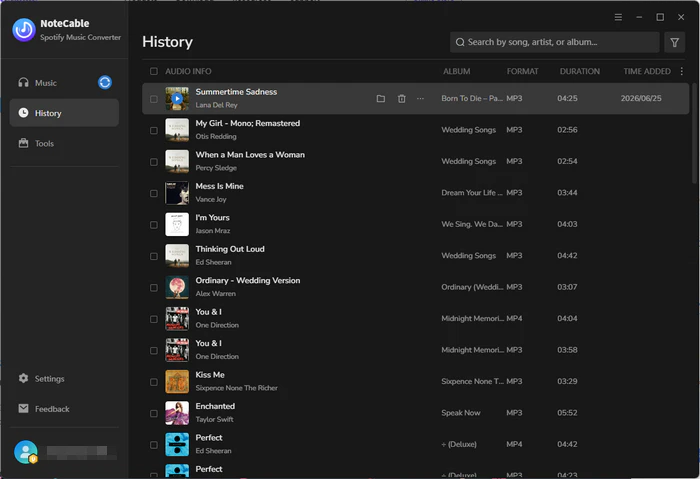Select Ordinary - Wedding Version checkbox
700x479 pixels.
coord(154,287)
